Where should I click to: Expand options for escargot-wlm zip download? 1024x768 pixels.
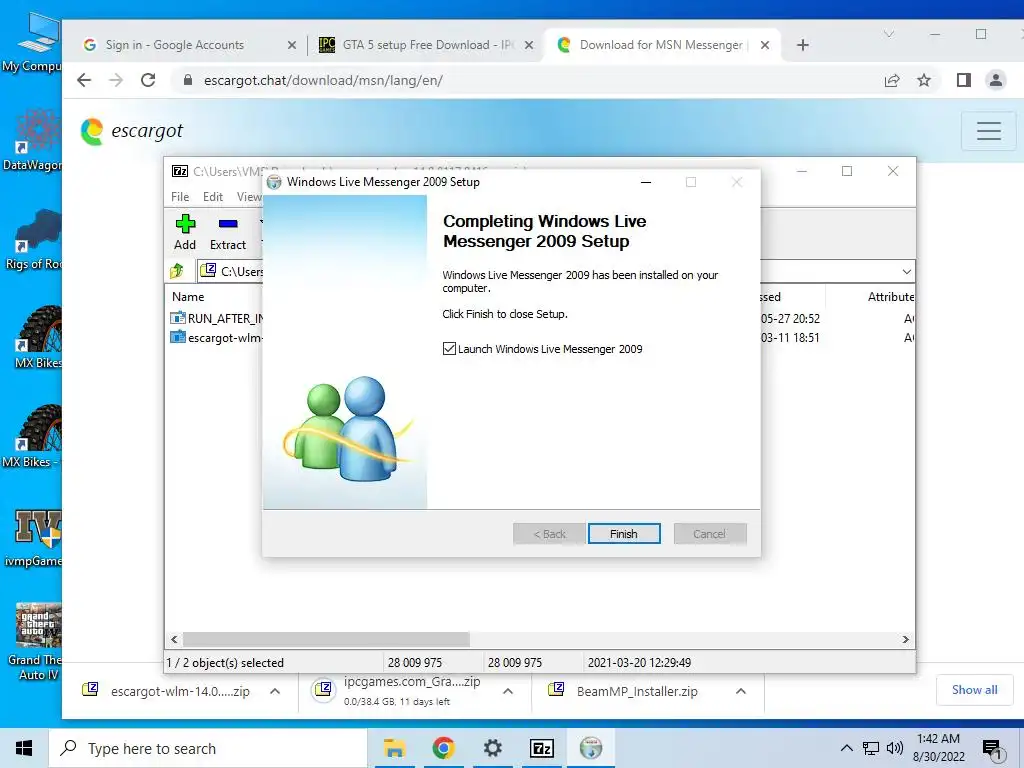tap(275, 691)
